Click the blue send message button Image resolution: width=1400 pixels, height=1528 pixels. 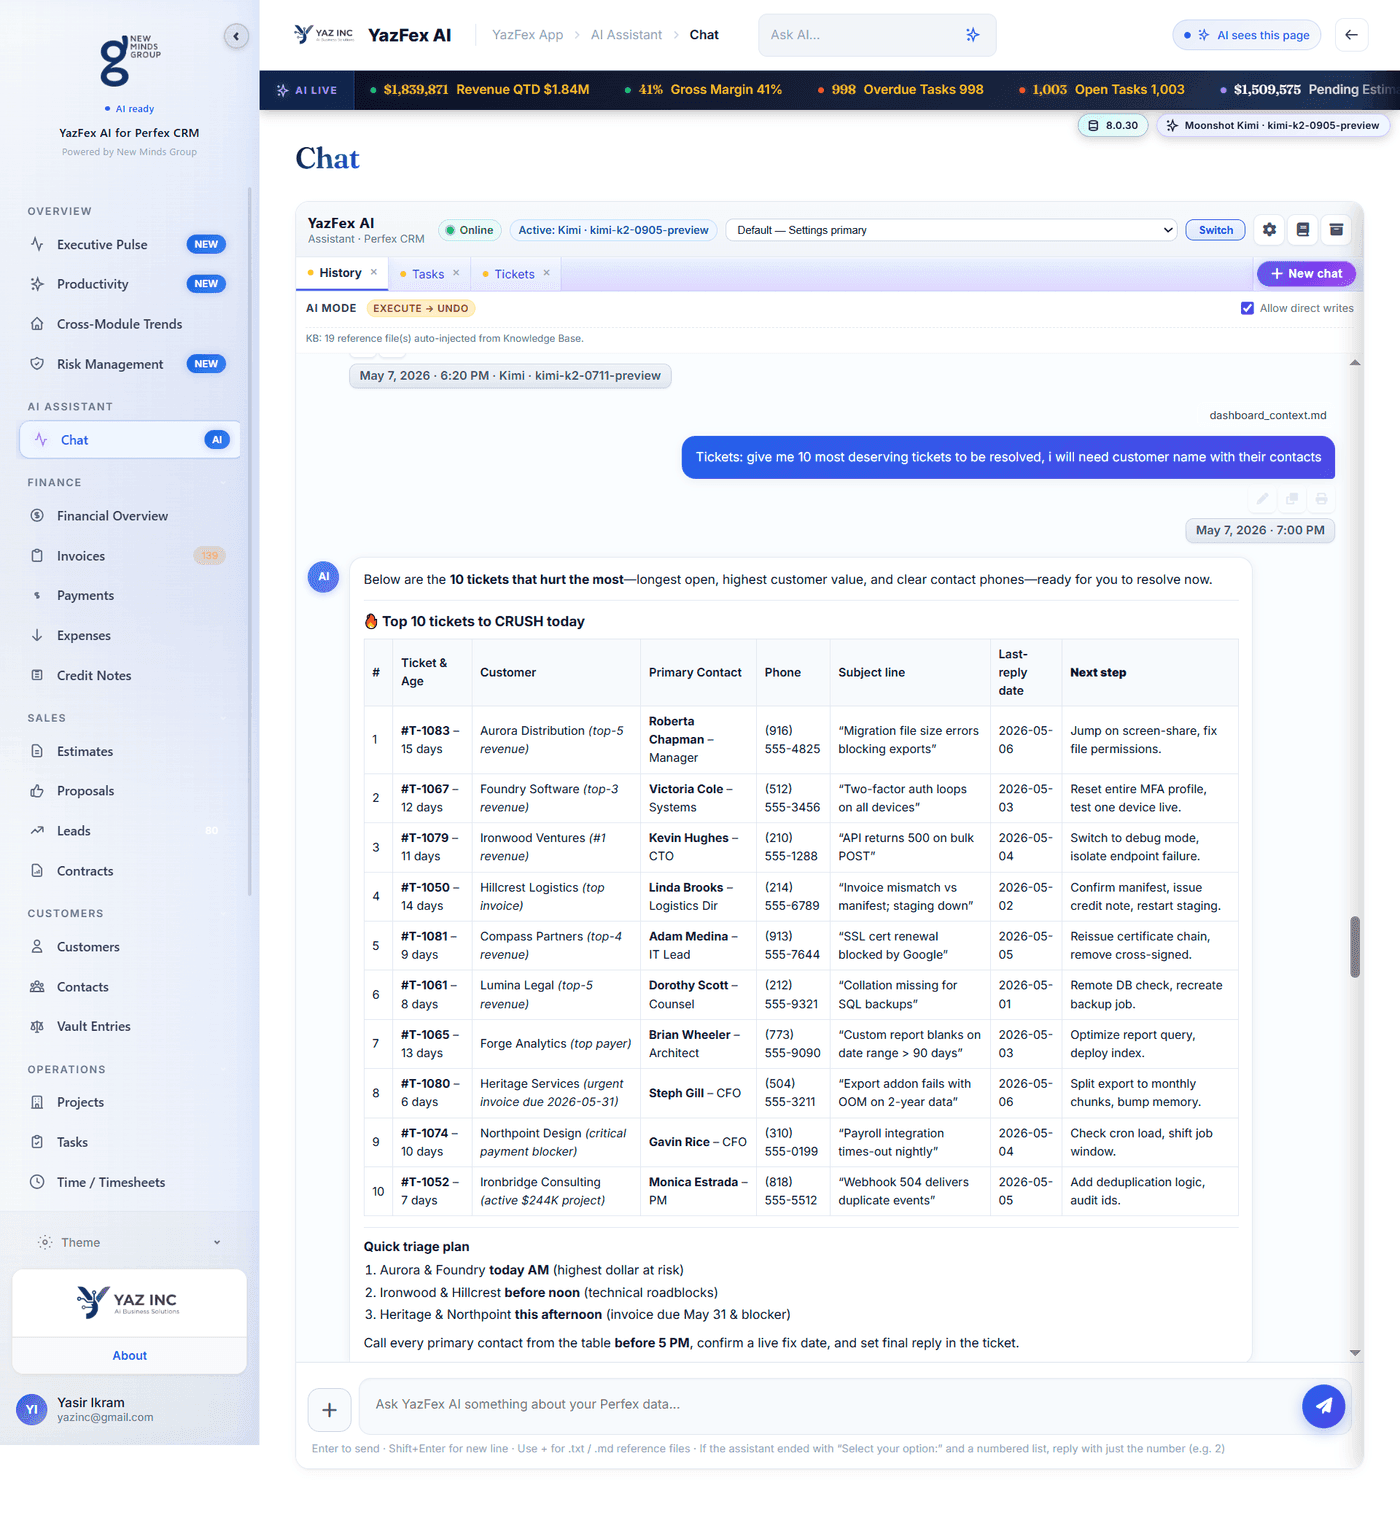pos(1323,1406)
